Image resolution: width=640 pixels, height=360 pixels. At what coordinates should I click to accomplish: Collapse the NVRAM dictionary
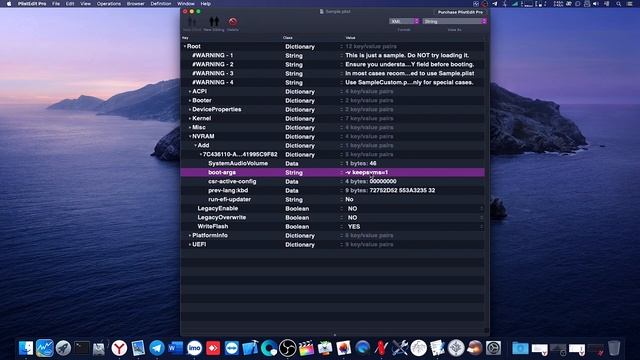coord(190,136)
